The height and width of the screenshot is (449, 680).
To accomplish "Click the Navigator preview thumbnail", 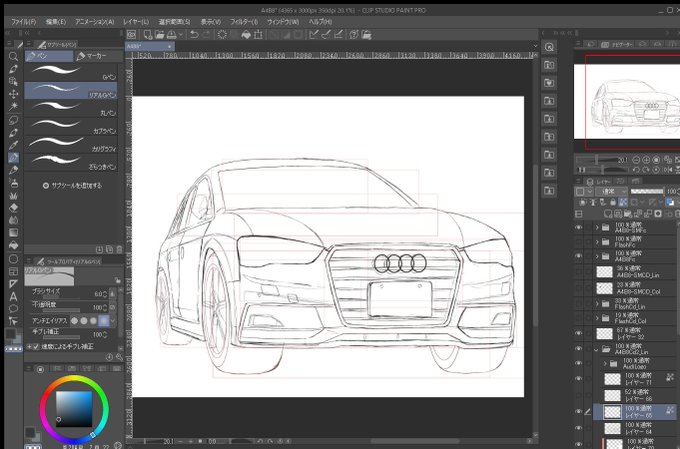I will pos(627,102).
